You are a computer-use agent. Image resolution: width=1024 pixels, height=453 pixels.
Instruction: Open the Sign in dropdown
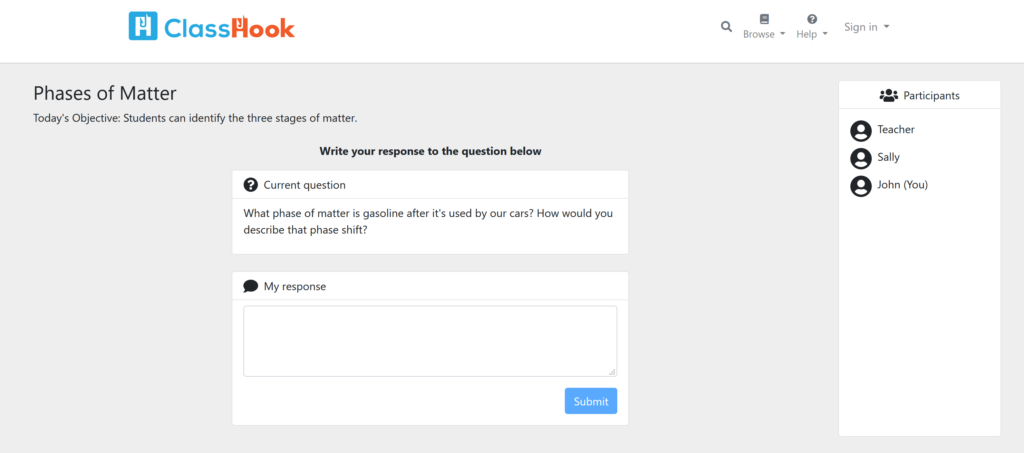click(x=867, y=27)
